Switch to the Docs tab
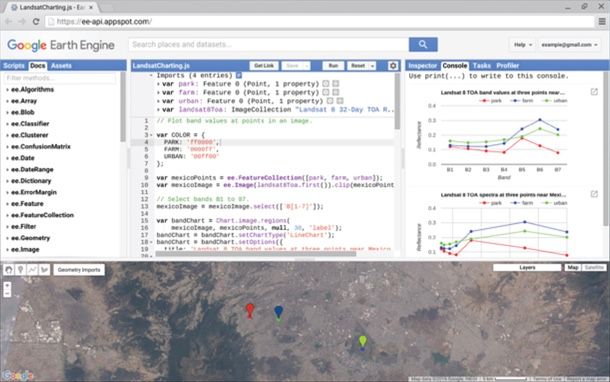The image size is (610, 382). click(x=38, y=66)
